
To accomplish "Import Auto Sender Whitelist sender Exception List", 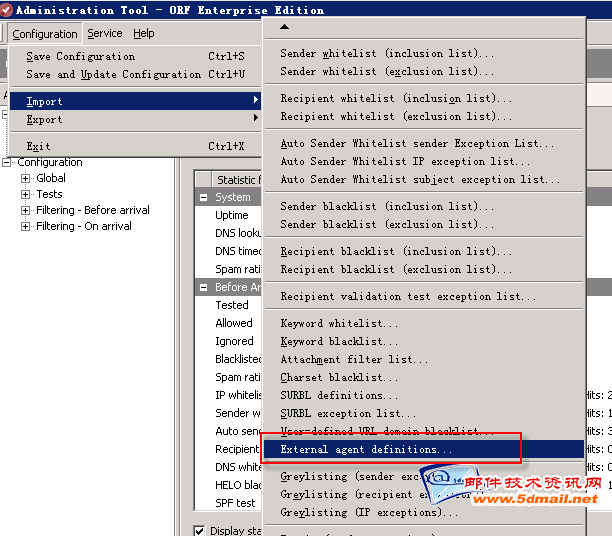I will click(424, 143).
